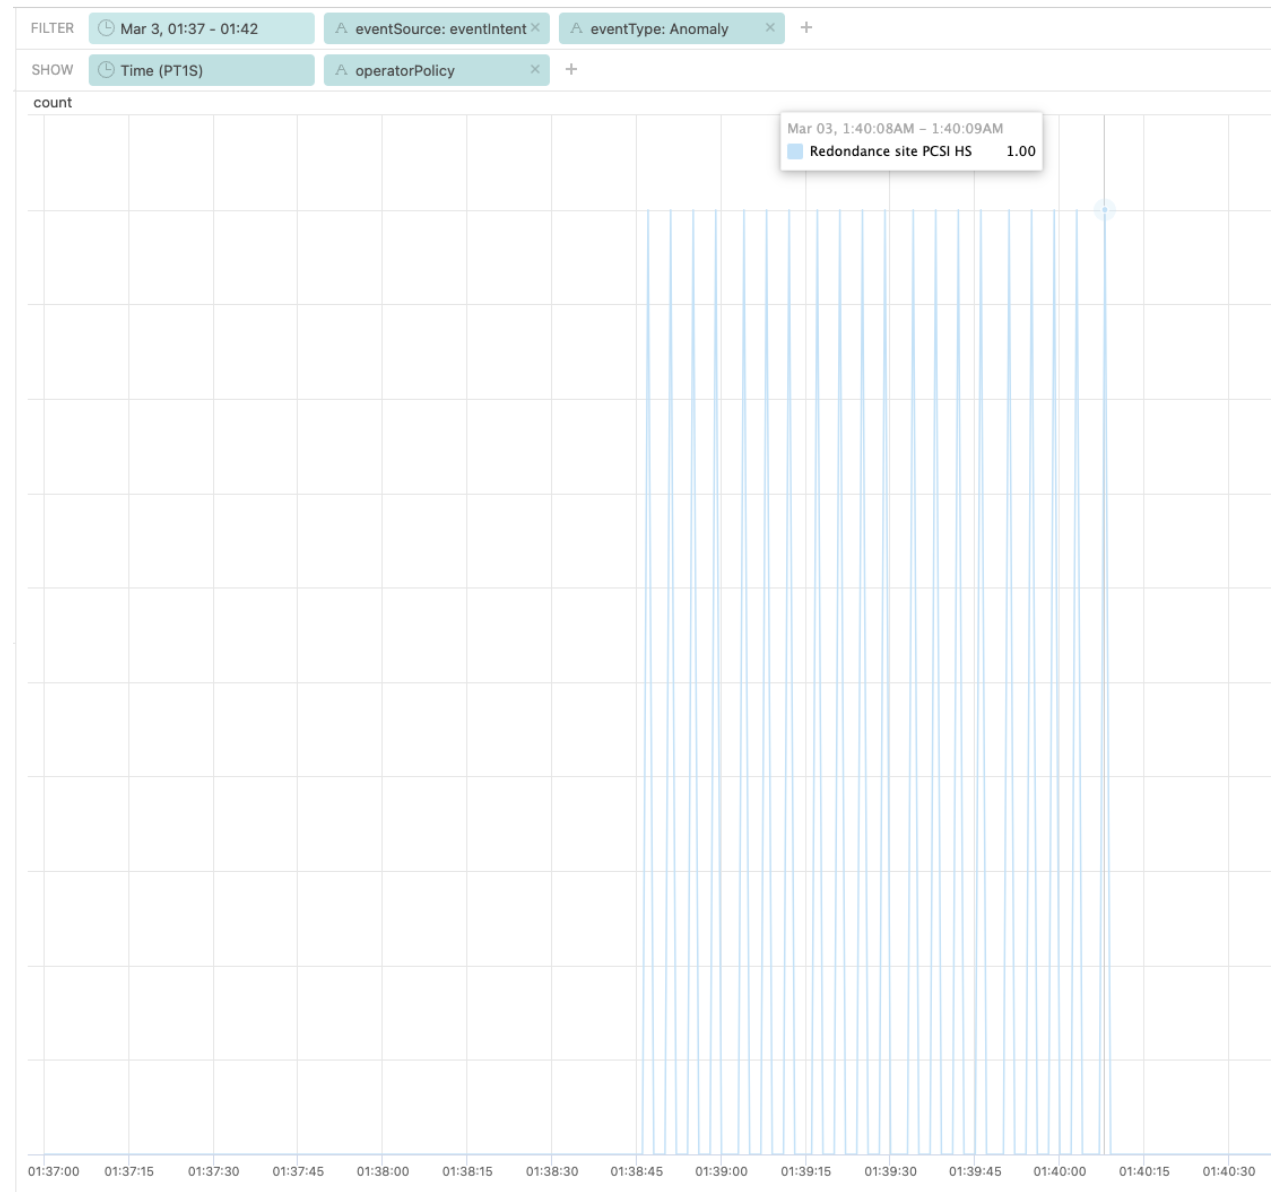Click the attribute icon on eventType filter
The height and width of the screenshot is (1192, 1288).
[x=577, y=28]
